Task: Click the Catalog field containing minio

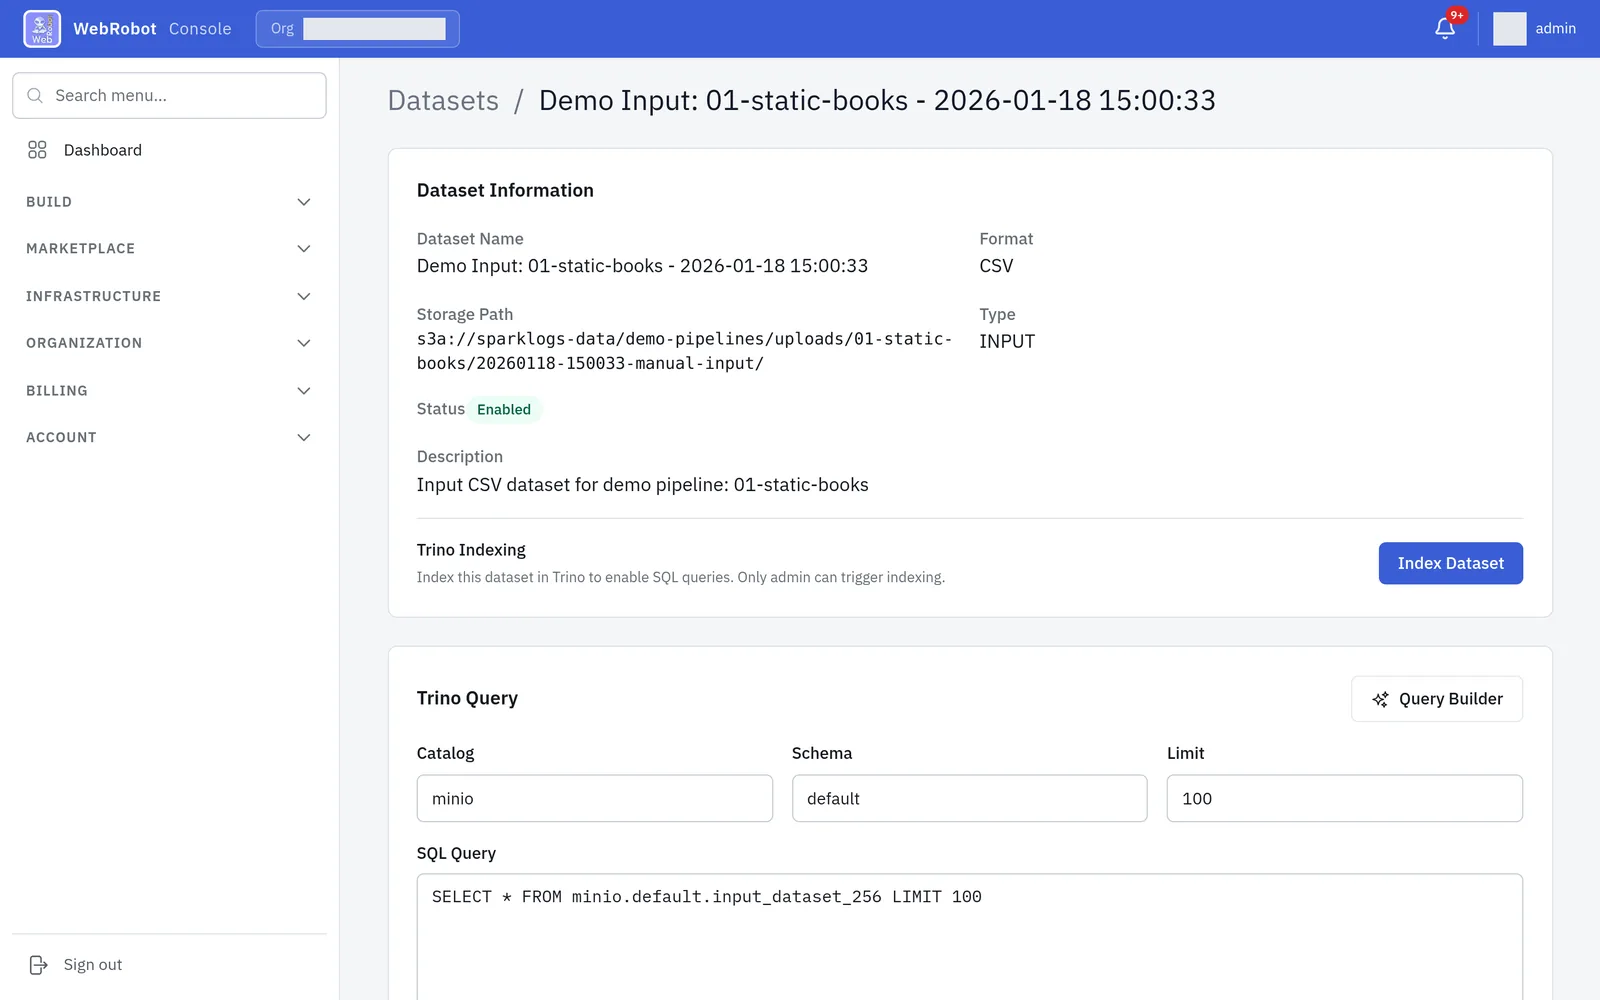Action: click(595, 799)
